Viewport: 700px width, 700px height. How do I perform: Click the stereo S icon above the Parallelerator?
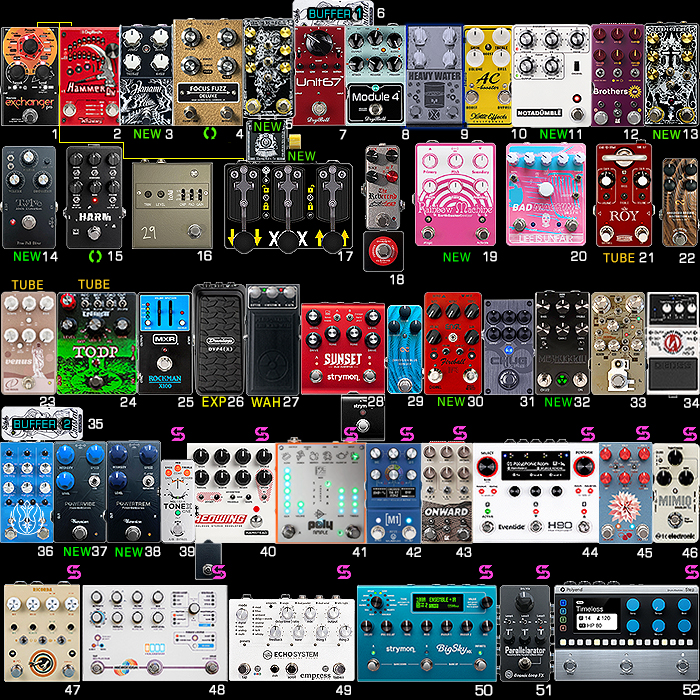coord(543,572)
